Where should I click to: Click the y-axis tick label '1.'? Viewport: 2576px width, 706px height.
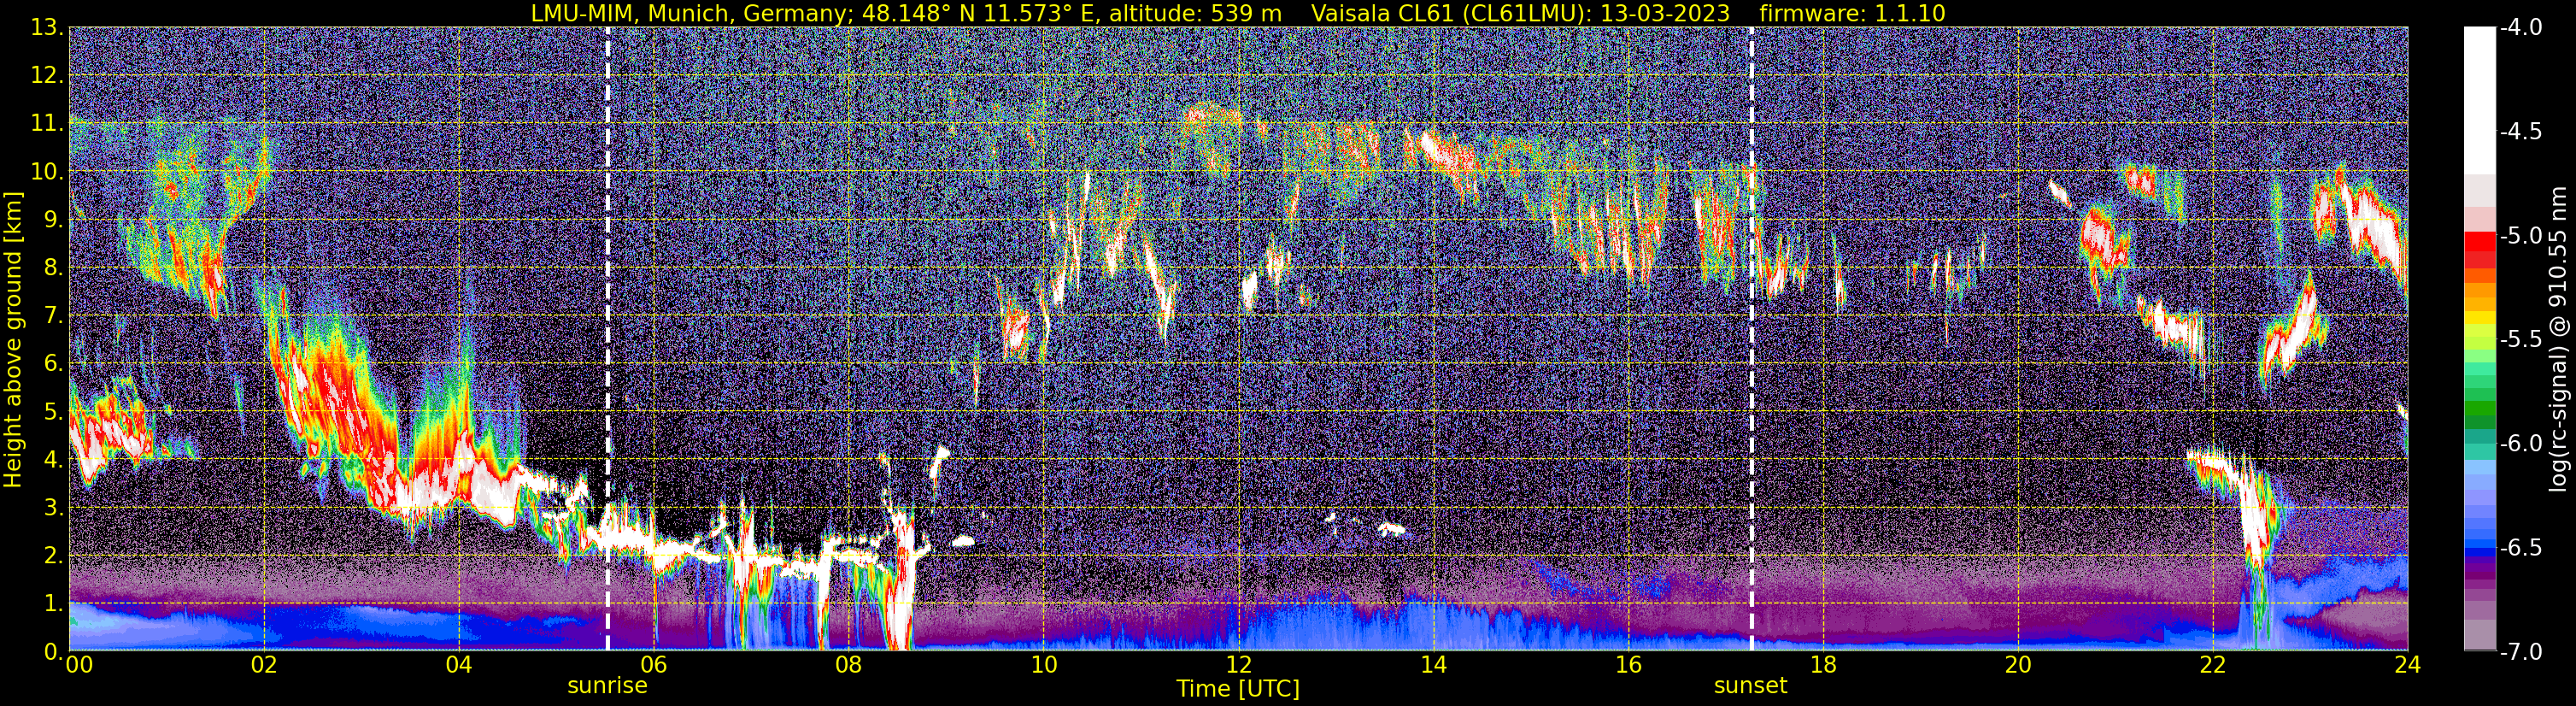tap(53, 604)
